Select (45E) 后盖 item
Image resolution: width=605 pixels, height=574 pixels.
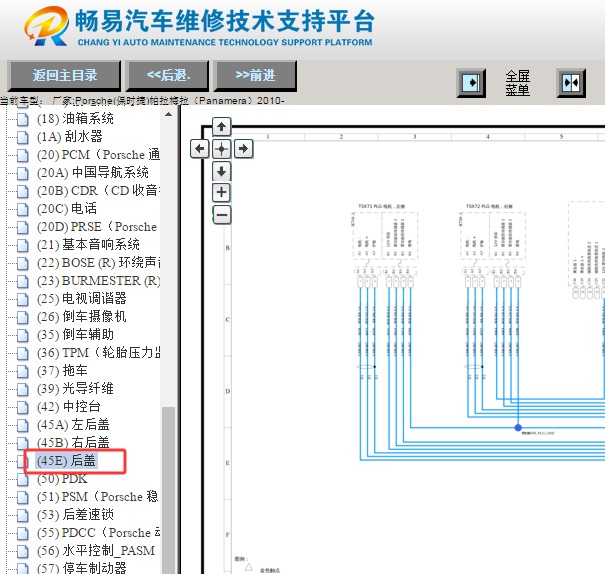[66, 461]
